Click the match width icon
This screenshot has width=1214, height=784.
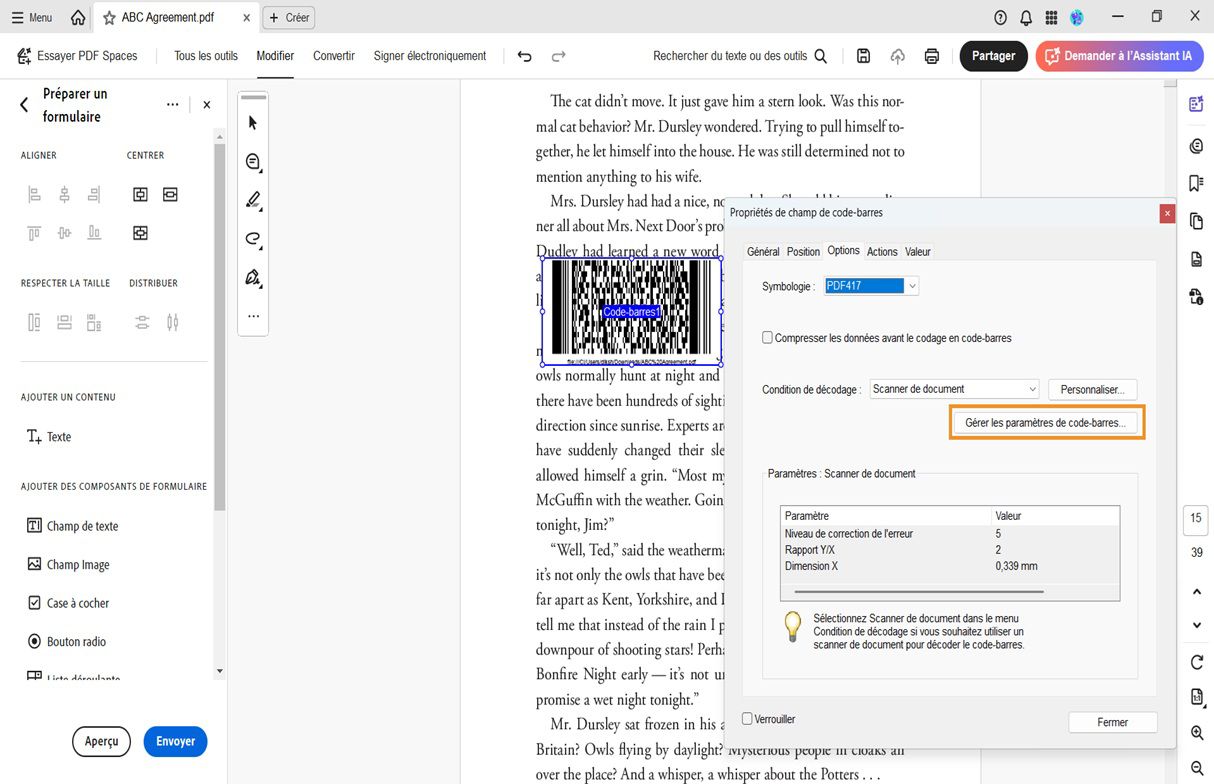(x=64, y=322)
